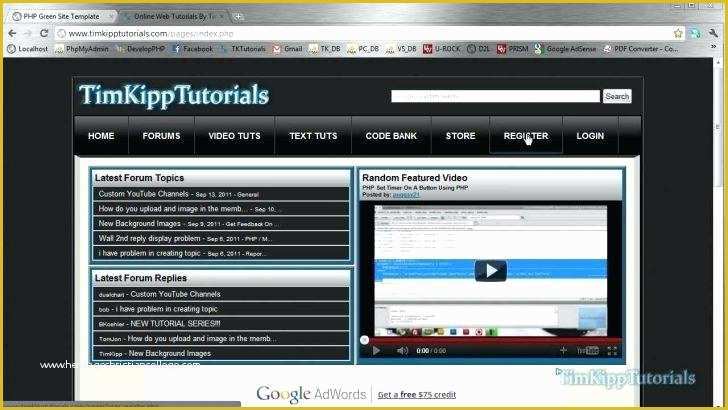Open the PhpMyAdmin bookmark

click(82, 49)
